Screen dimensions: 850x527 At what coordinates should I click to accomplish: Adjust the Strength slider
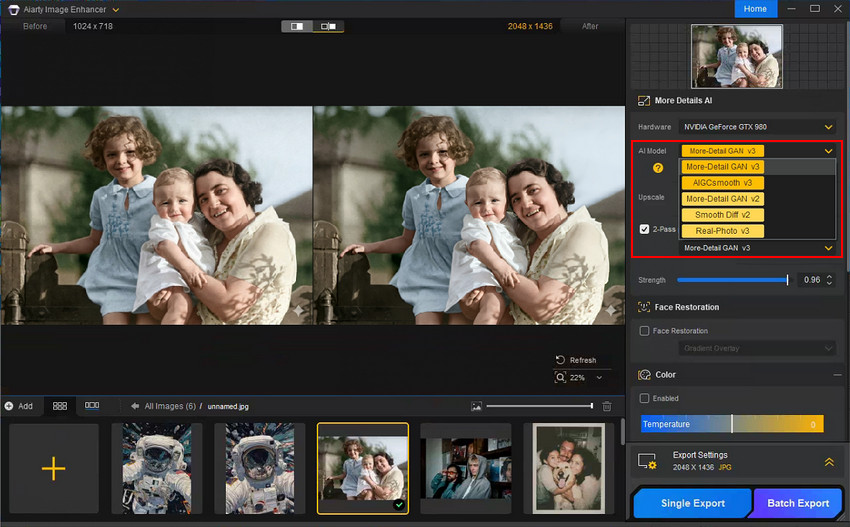coord(732,280)
